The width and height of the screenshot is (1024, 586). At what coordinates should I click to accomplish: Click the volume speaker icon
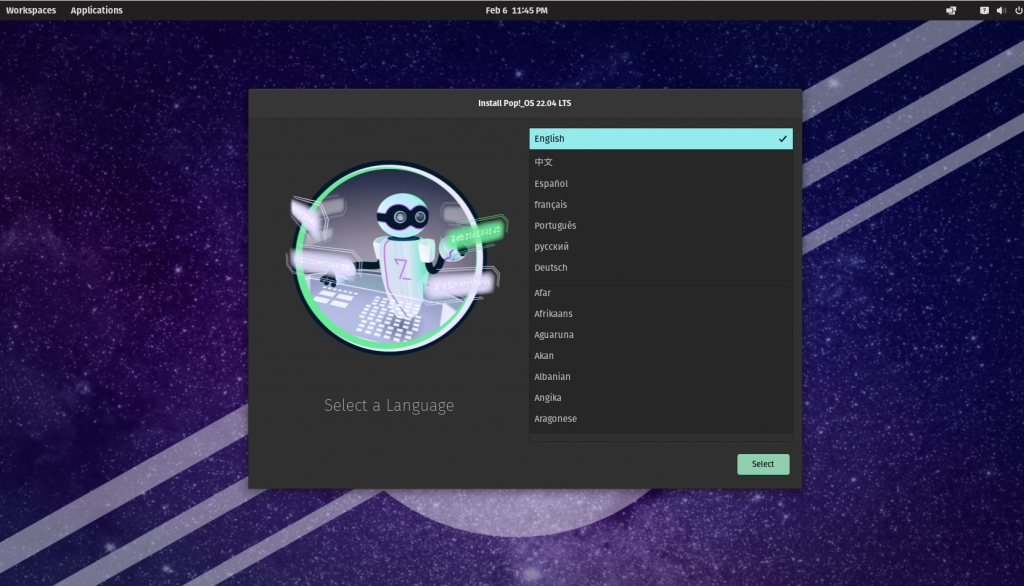click(1000, 10)
